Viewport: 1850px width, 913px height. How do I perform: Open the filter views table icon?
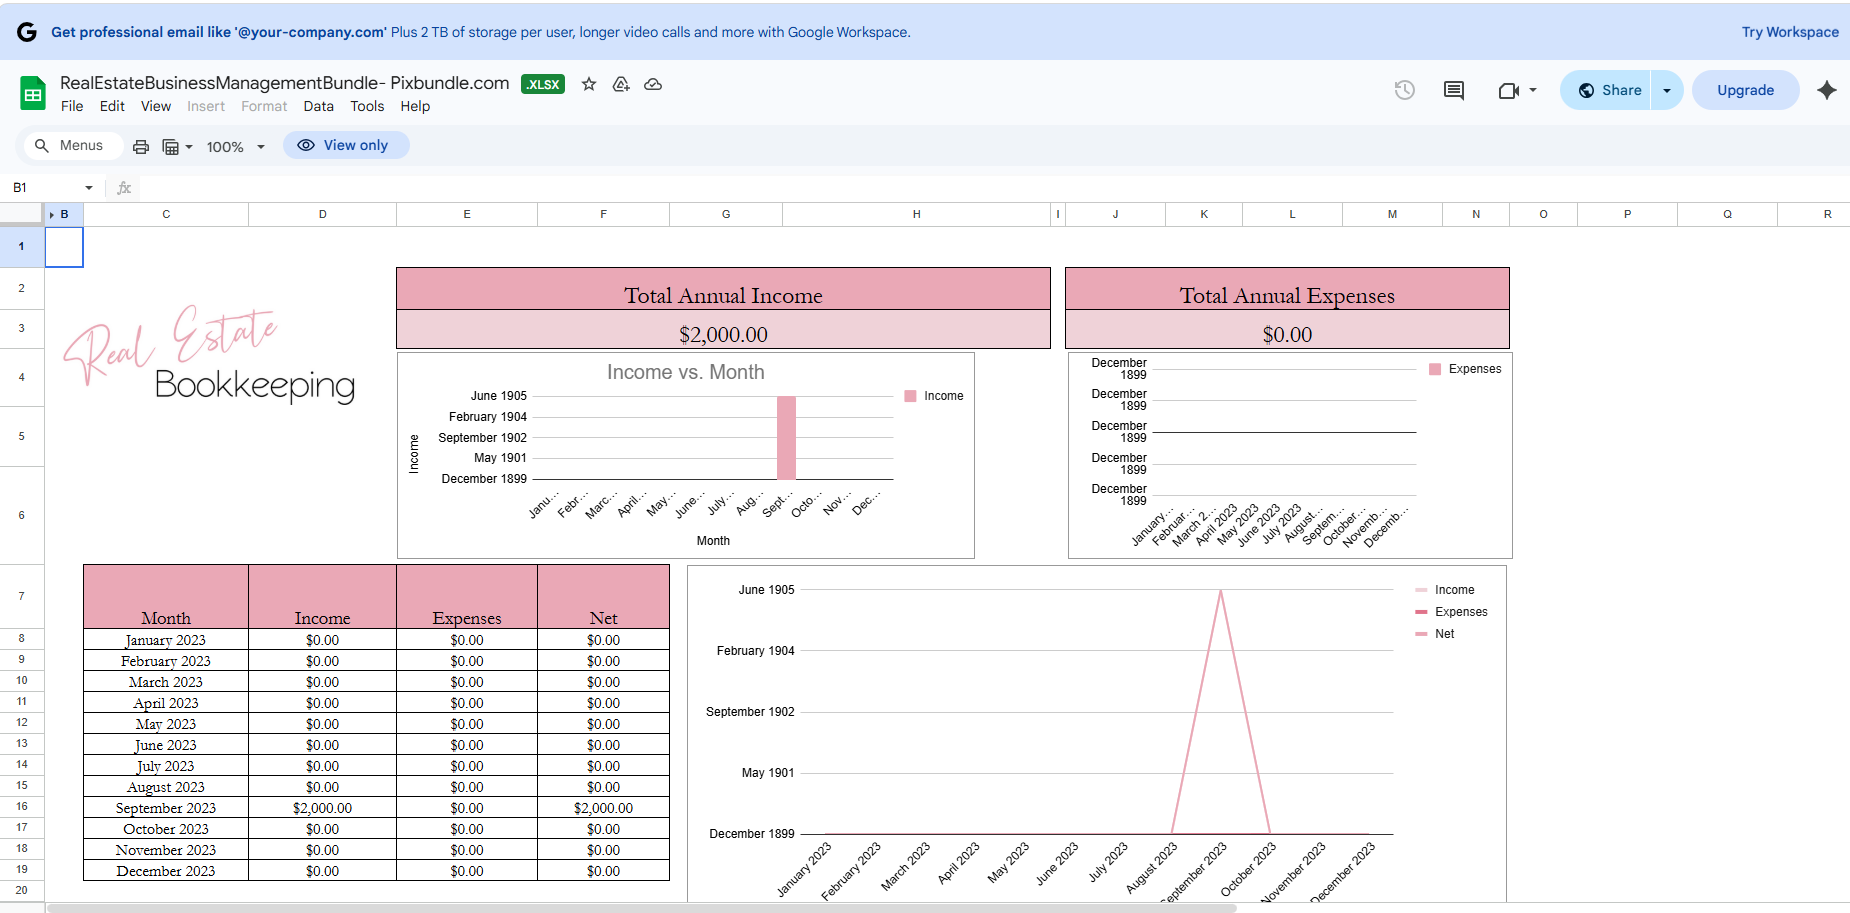pos(171,147)
